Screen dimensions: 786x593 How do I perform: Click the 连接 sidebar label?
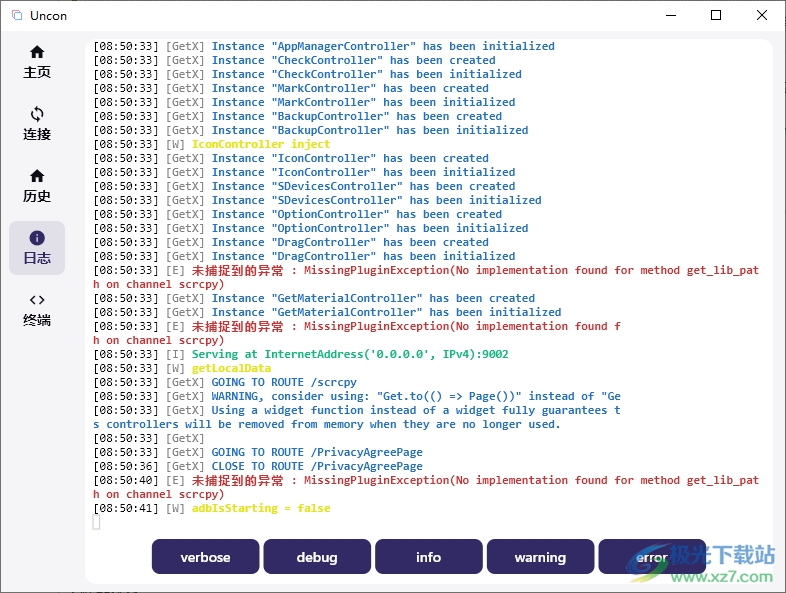pyautogui.click(x=37, y=134)
